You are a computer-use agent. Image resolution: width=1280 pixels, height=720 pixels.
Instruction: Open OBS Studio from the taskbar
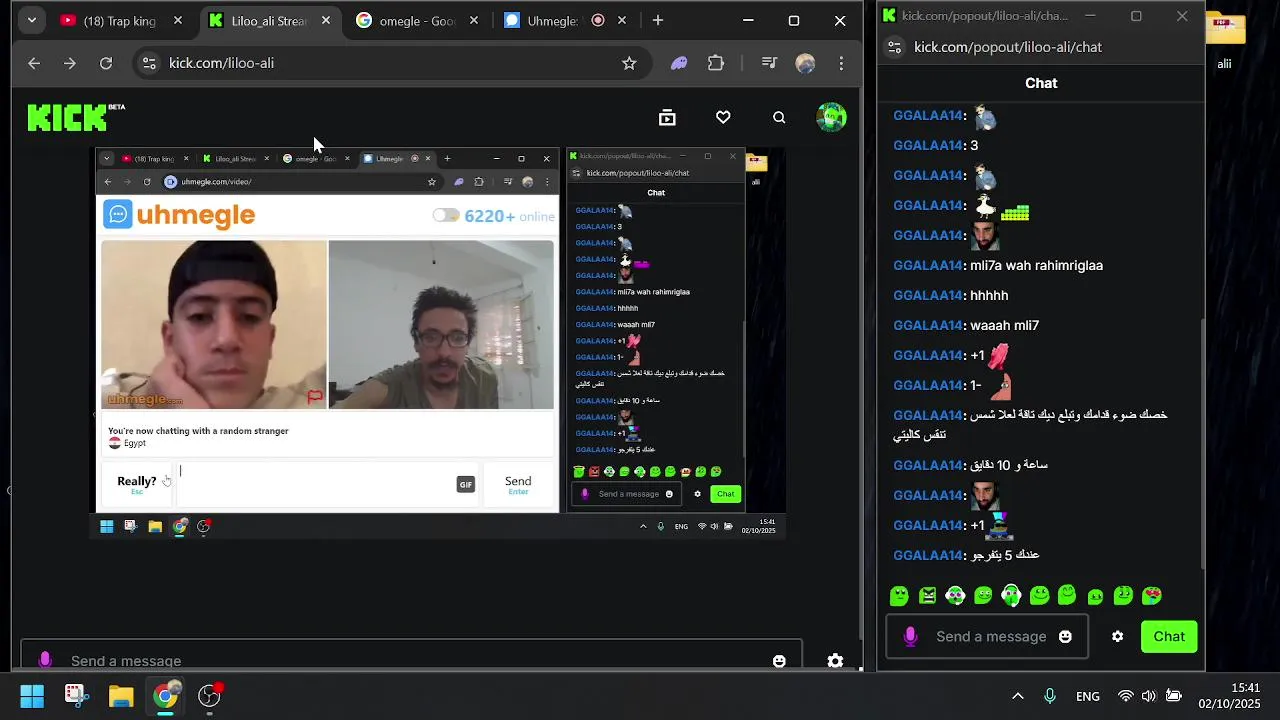click(209, 696)
